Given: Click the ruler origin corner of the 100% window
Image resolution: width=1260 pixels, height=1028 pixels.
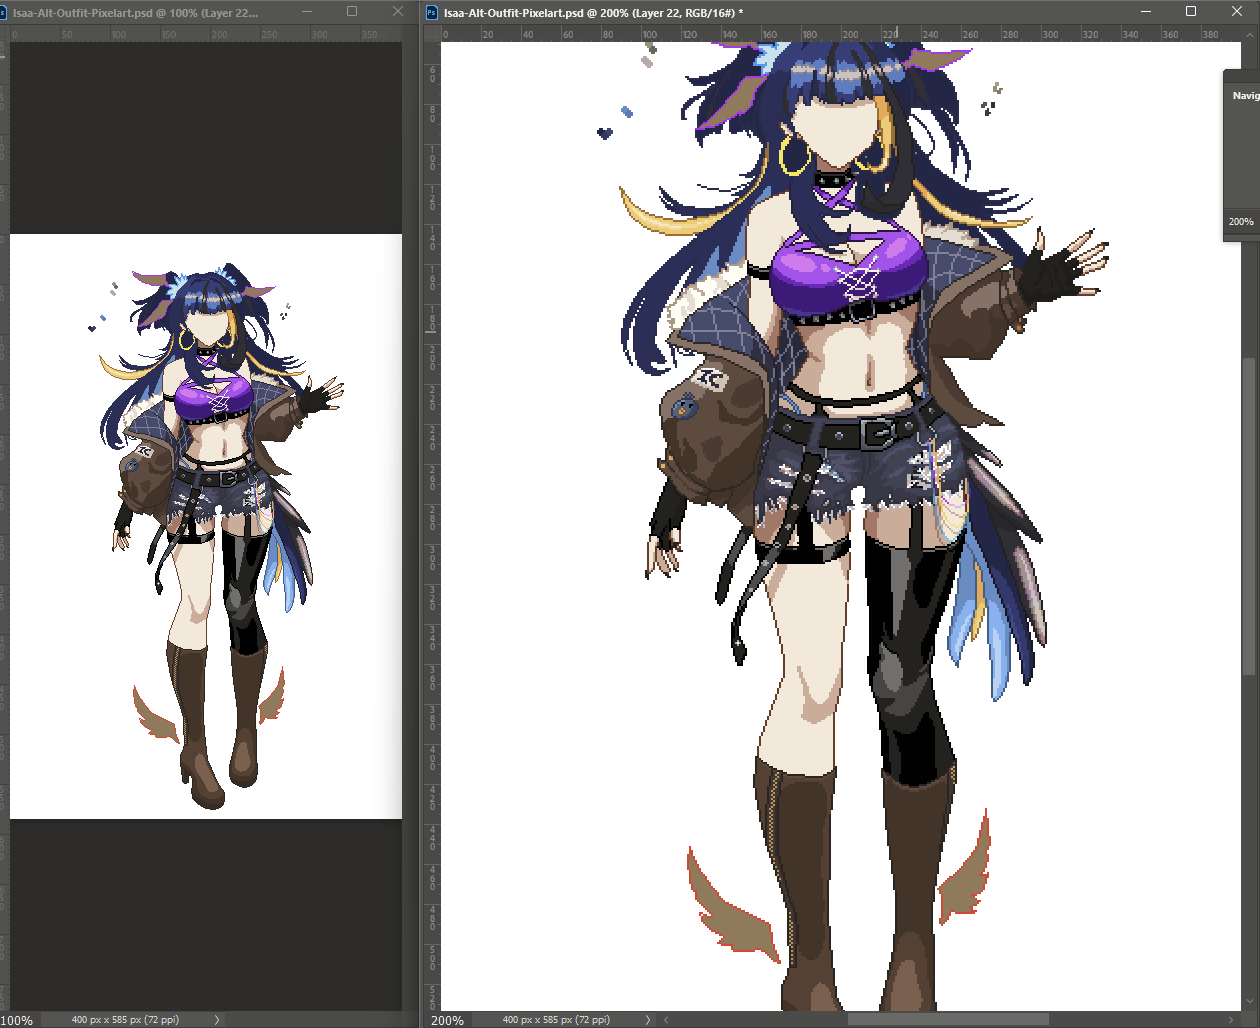Looking at the screenshot, I should 4,34.
